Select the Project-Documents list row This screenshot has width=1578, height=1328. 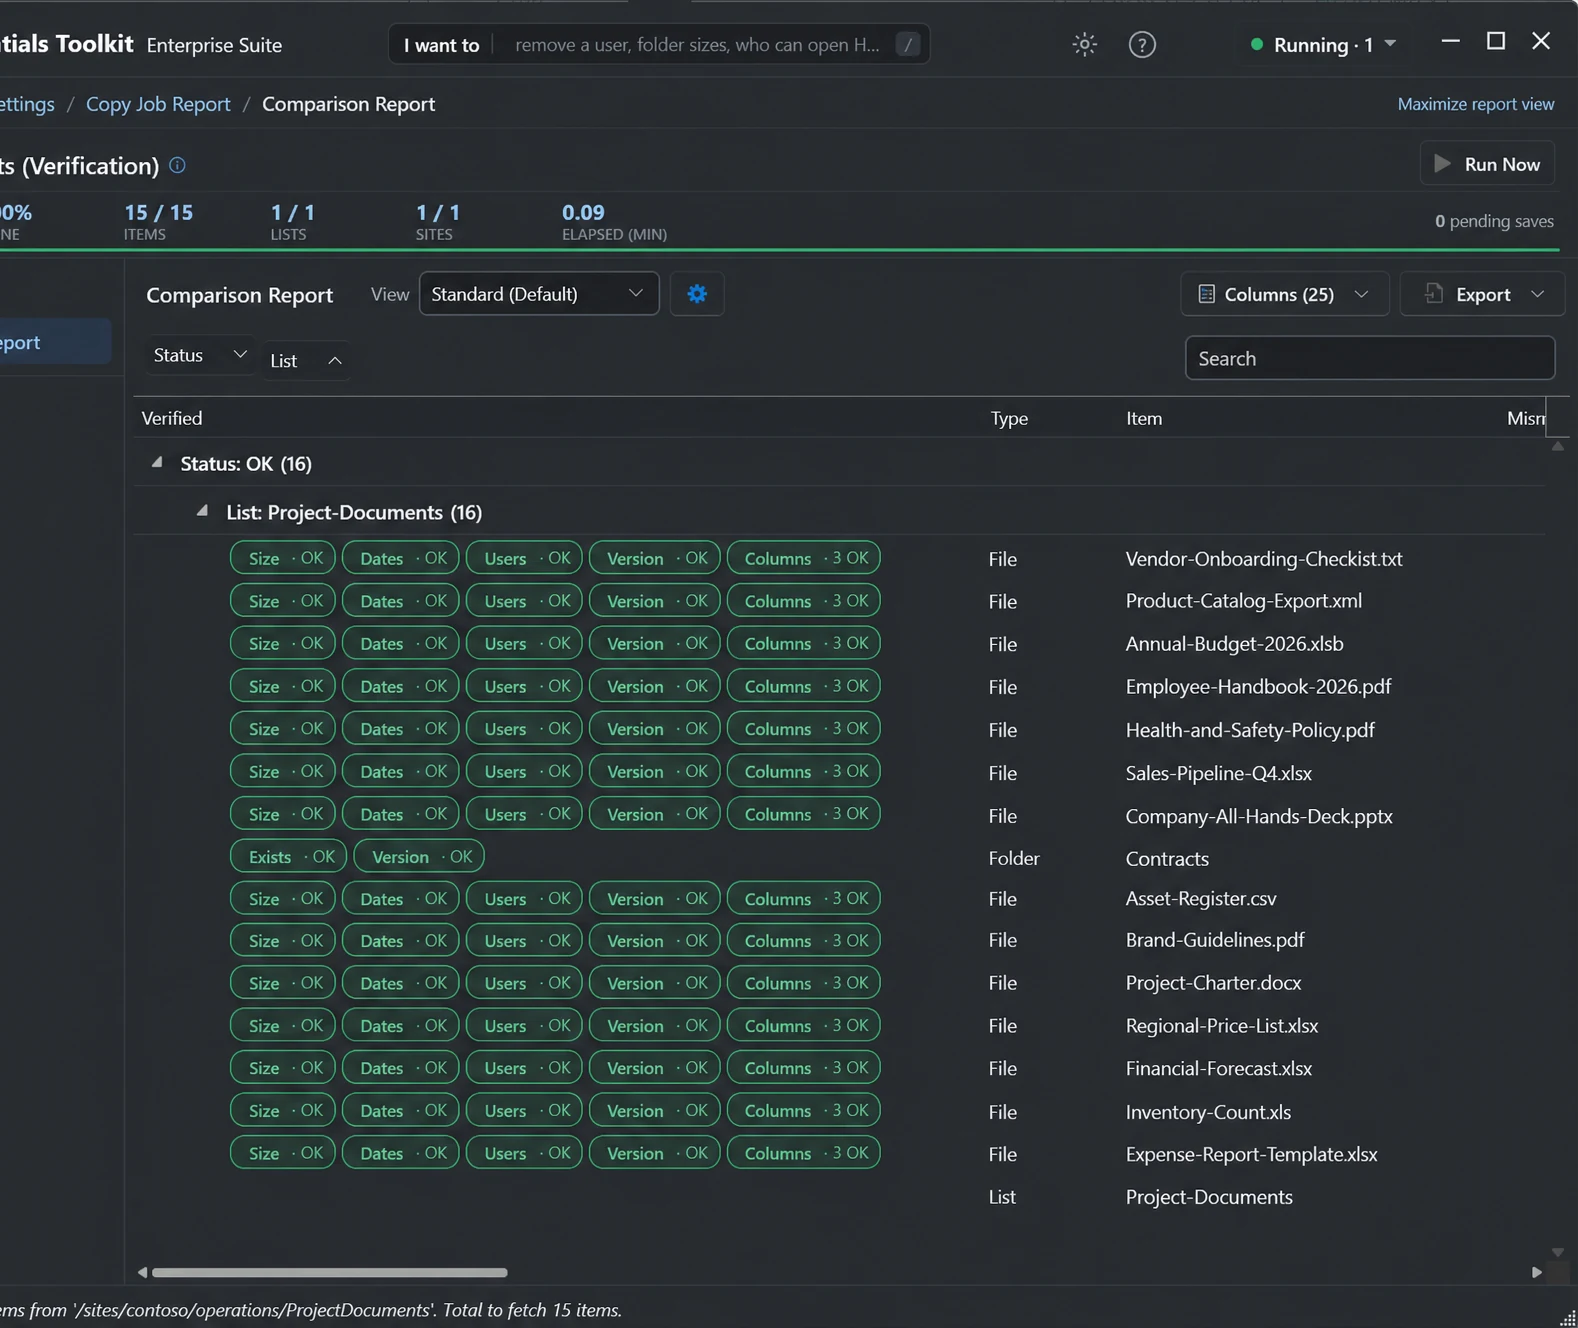pyautogui.click(x=840, y=1196)
